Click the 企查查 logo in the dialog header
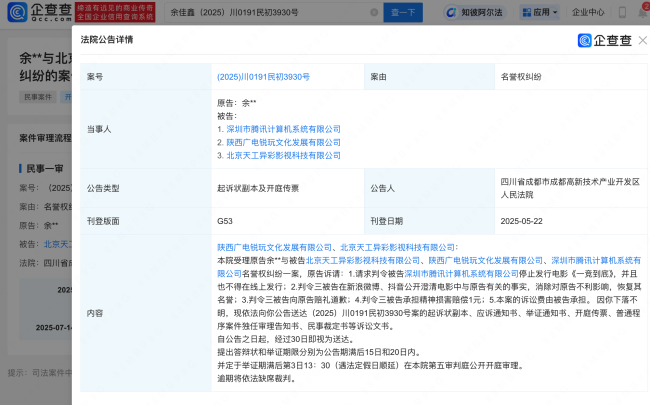Image resolution: width=650 pixels, height=405 pixels. coord(609,40)
